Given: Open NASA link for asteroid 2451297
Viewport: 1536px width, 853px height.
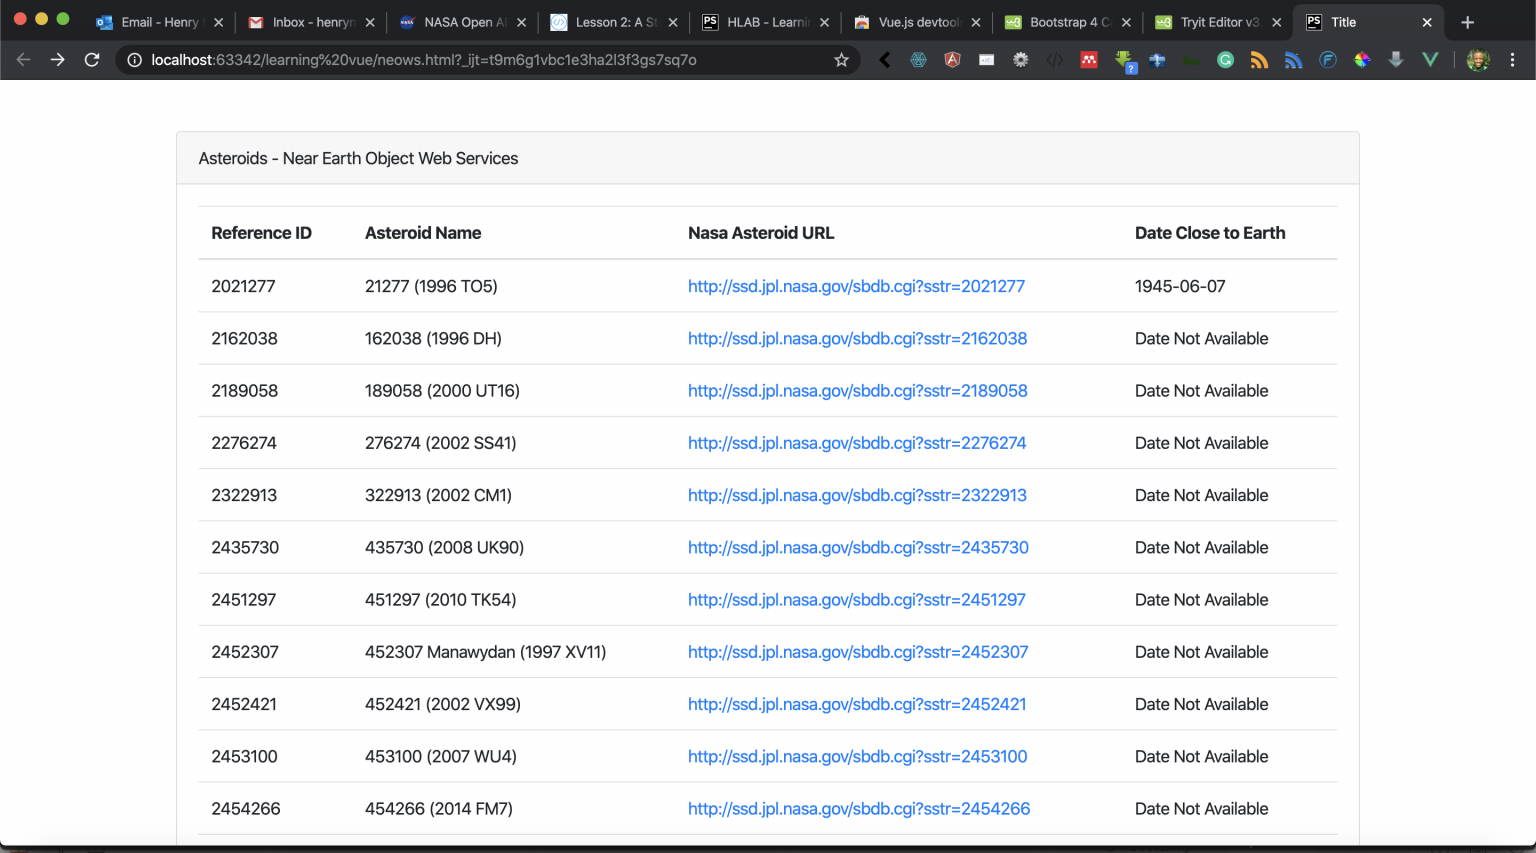Looking at the screenshot, I should (857, 600).
